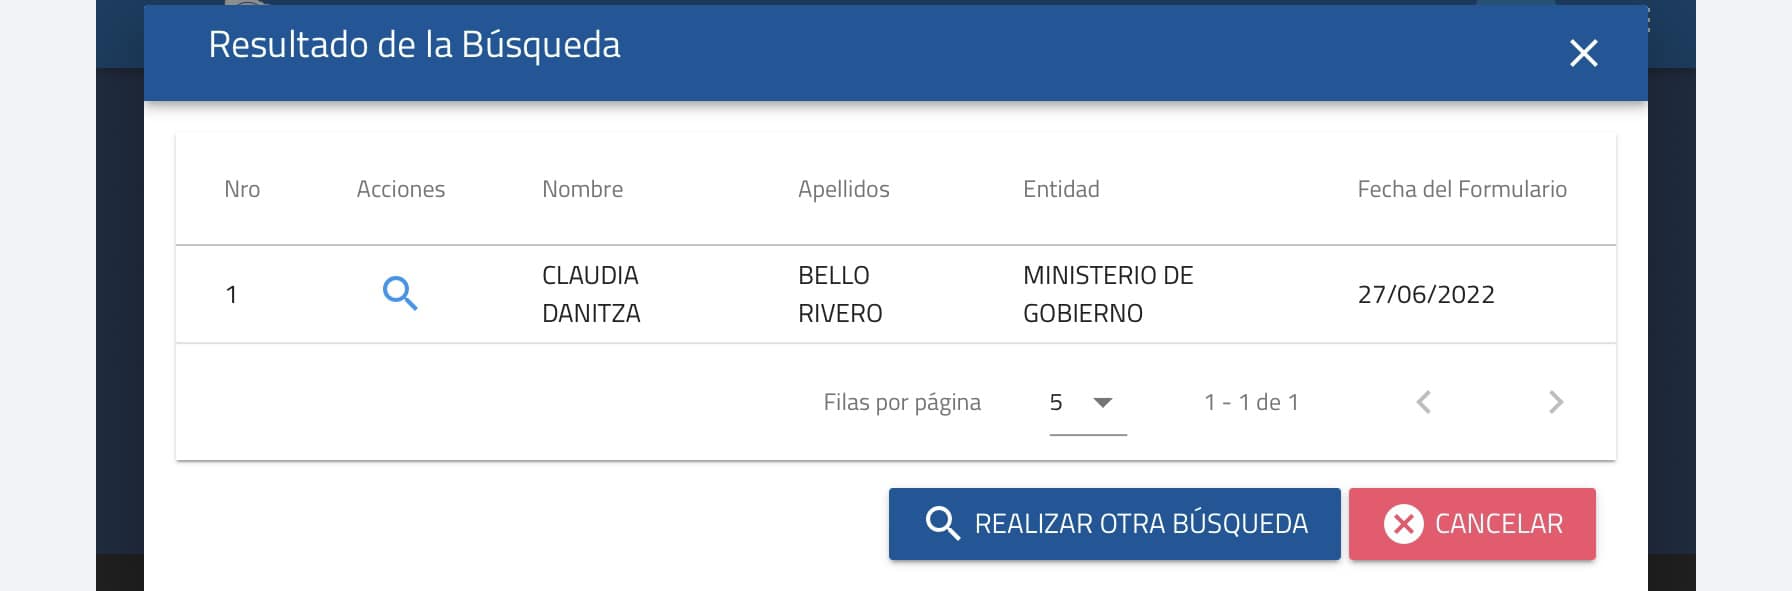Click the magnifier icon in Acciones column
Screen dimensions: 1792x591
point(400,294)
